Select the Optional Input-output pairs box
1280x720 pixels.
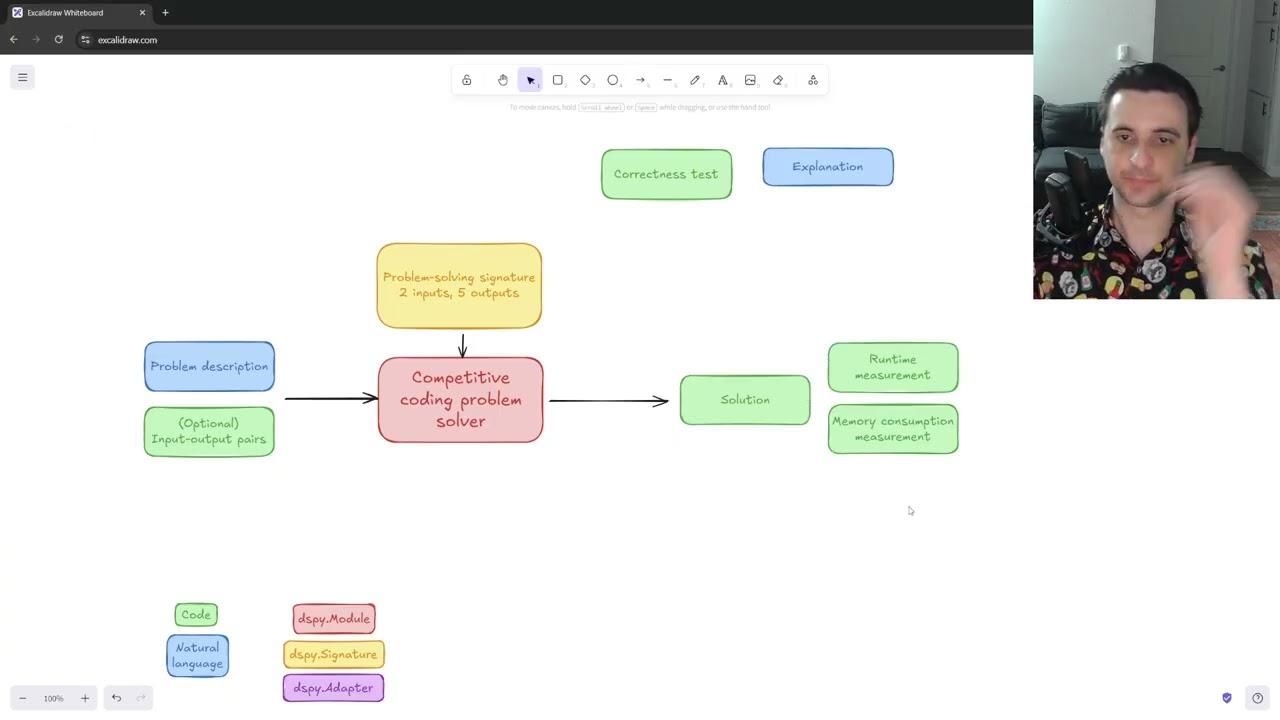click(209, 431)
